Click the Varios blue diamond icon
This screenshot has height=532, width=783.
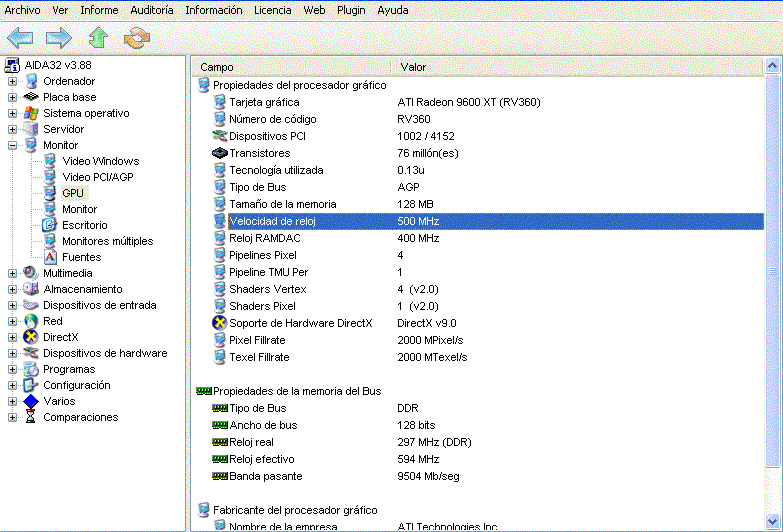[31, 401]
